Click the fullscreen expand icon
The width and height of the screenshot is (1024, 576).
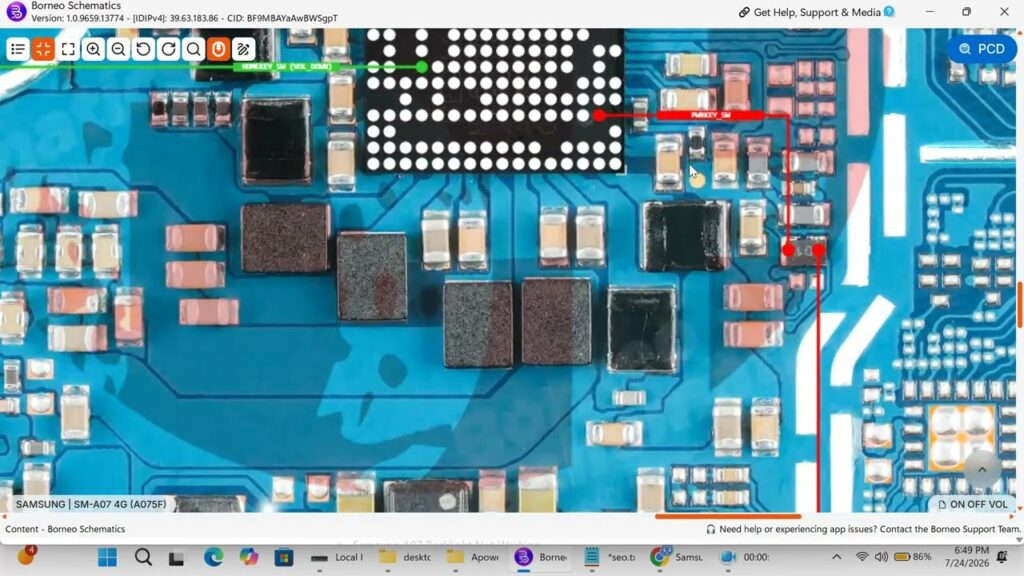(x=68, y=49)
